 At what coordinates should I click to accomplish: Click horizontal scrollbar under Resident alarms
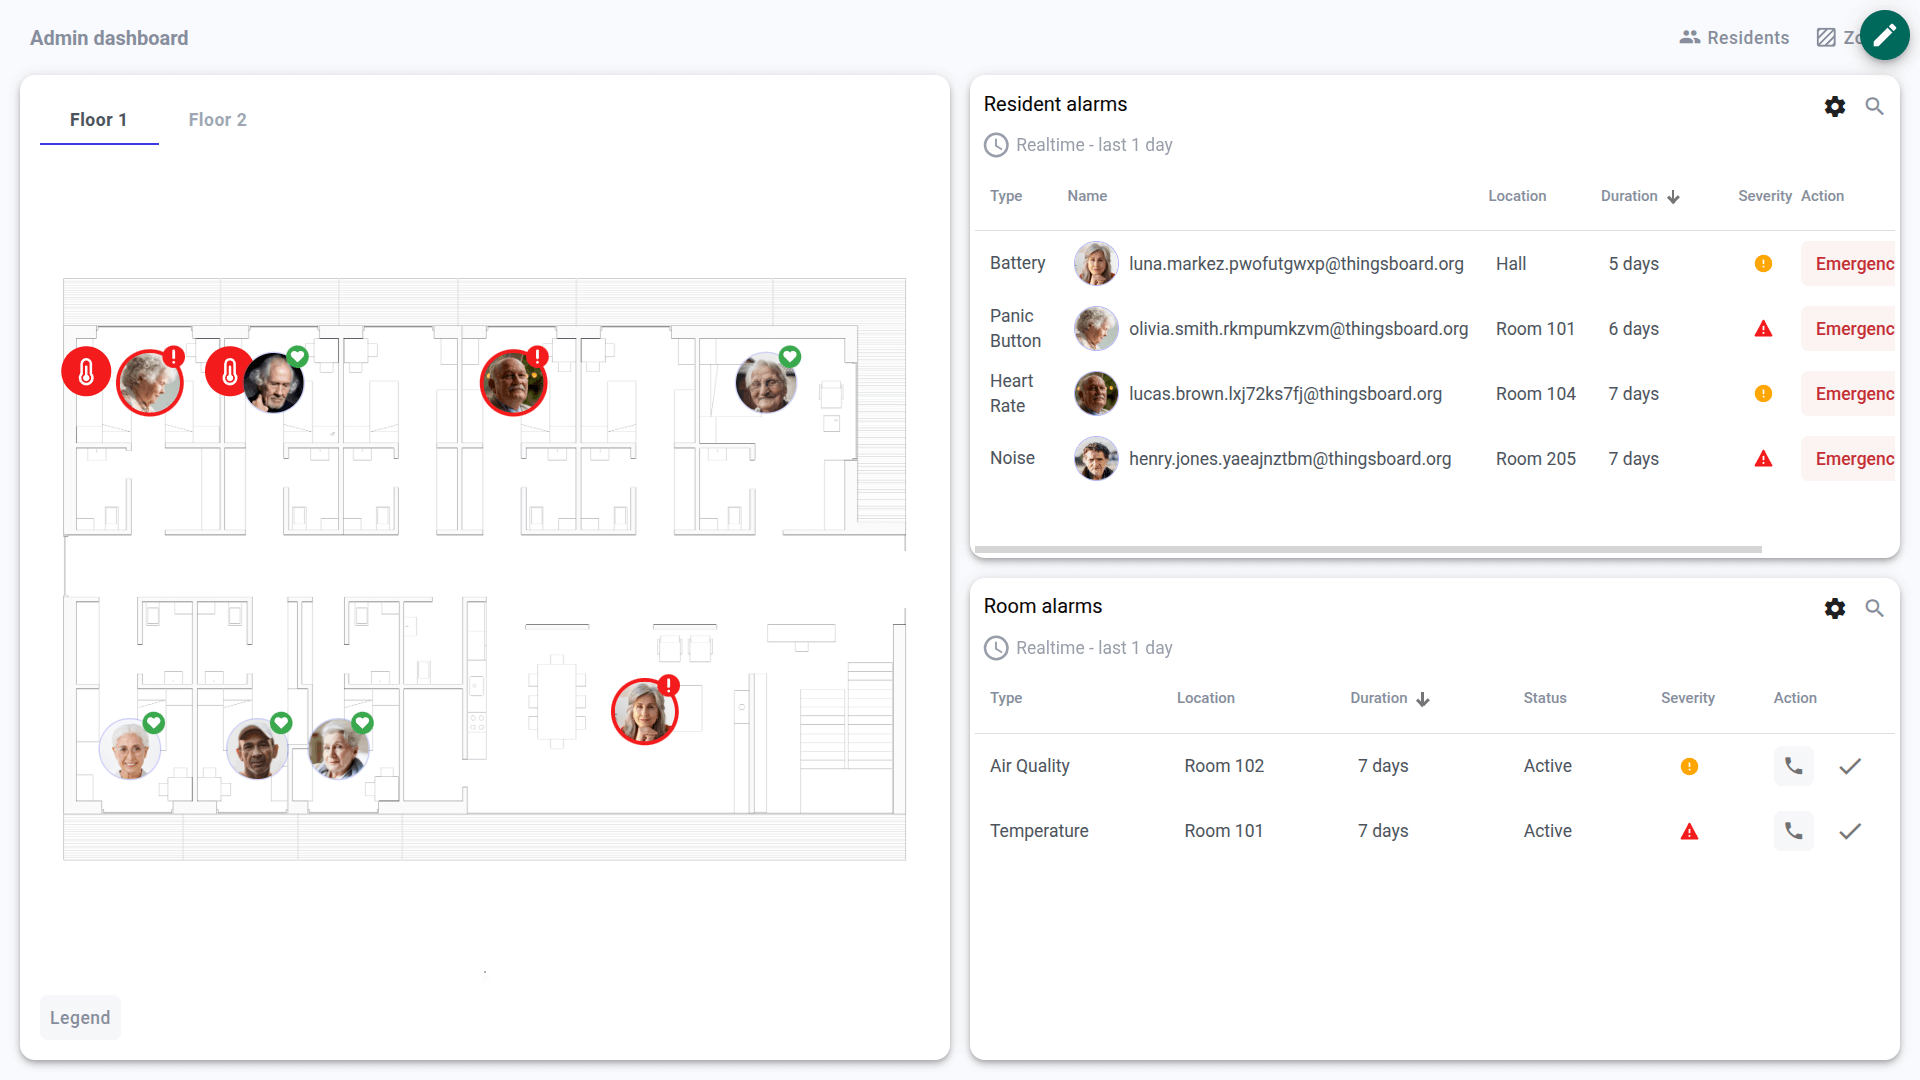coord(1367,549)
